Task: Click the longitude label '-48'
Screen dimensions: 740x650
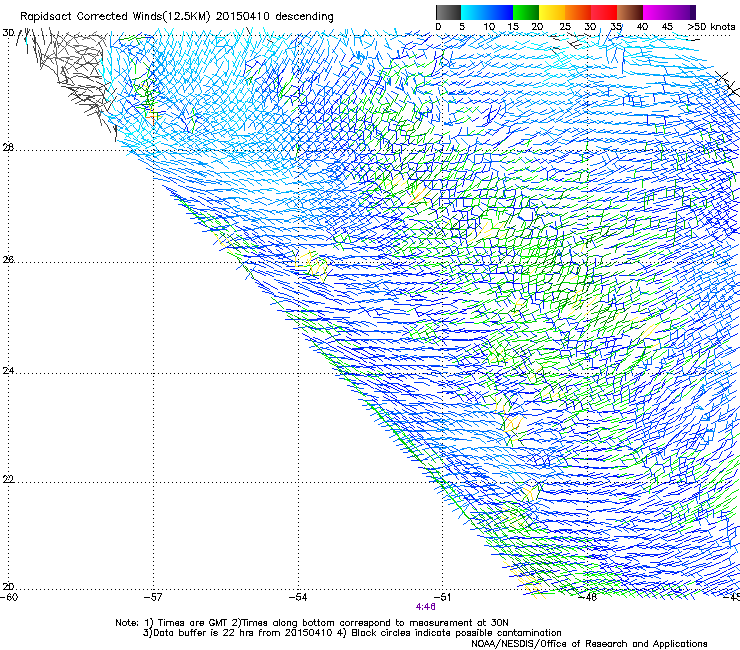Action: click(588, 597)
